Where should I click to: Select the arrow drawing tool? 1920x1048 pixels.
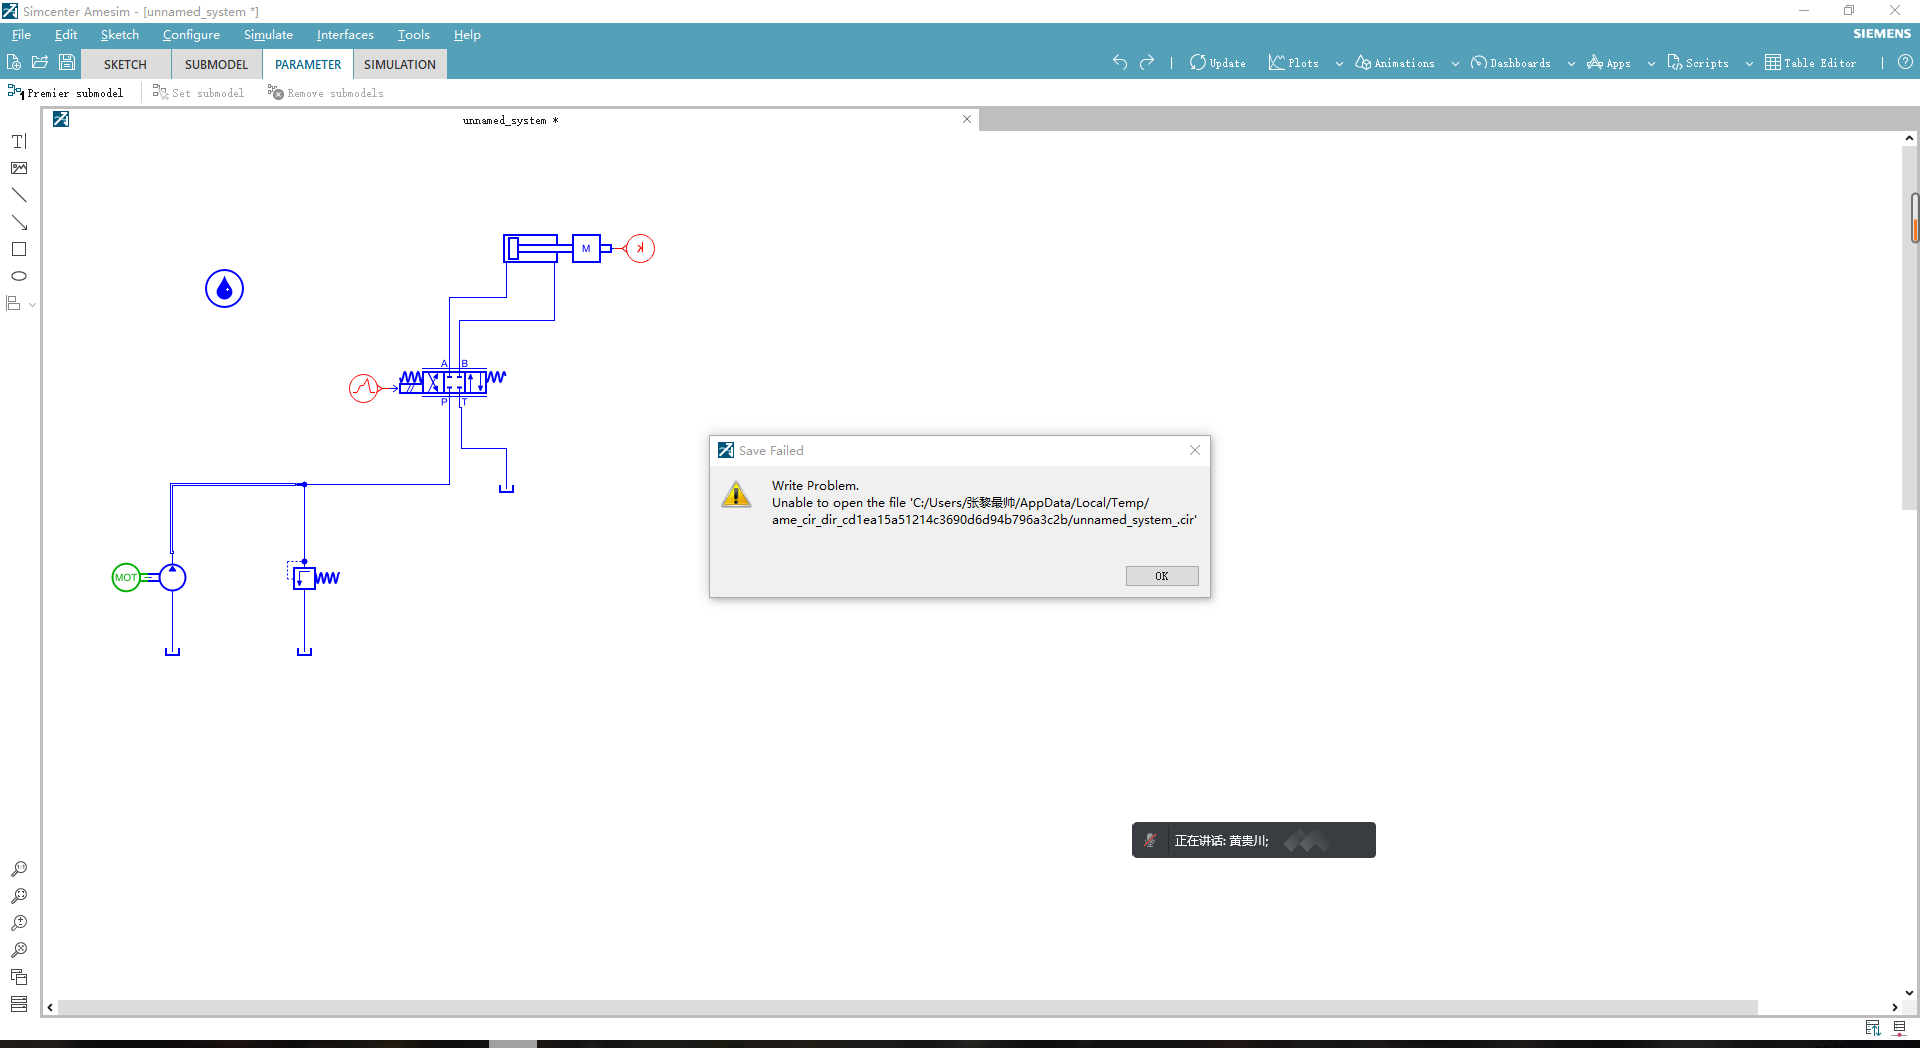pos(19,222)
